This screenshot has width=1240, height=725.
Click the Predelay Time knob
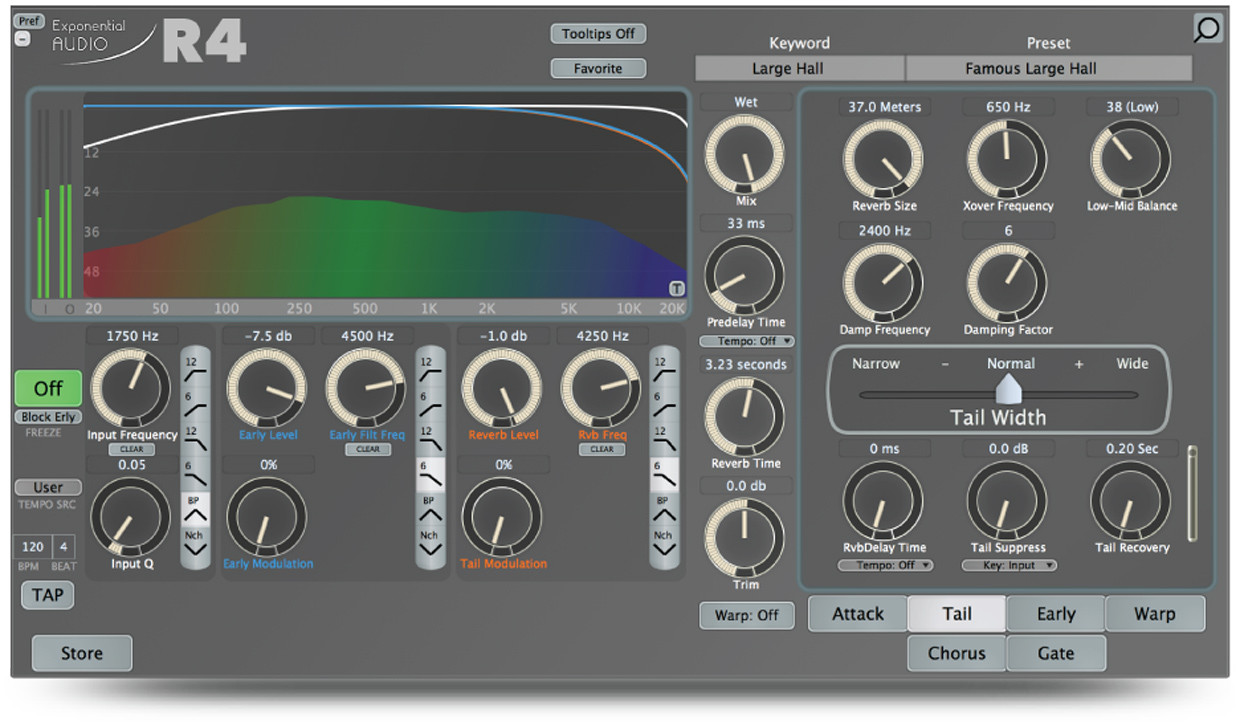[x=746, y=276]
